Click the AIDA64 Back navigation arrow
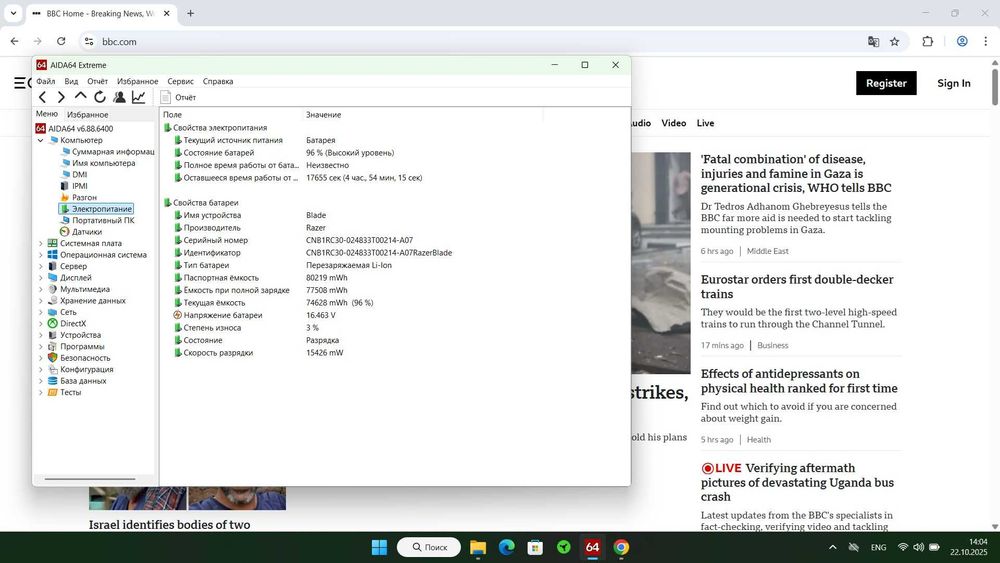Viewport: 1000px width, 563px height. pyautogui.click(x=42, y=97)
